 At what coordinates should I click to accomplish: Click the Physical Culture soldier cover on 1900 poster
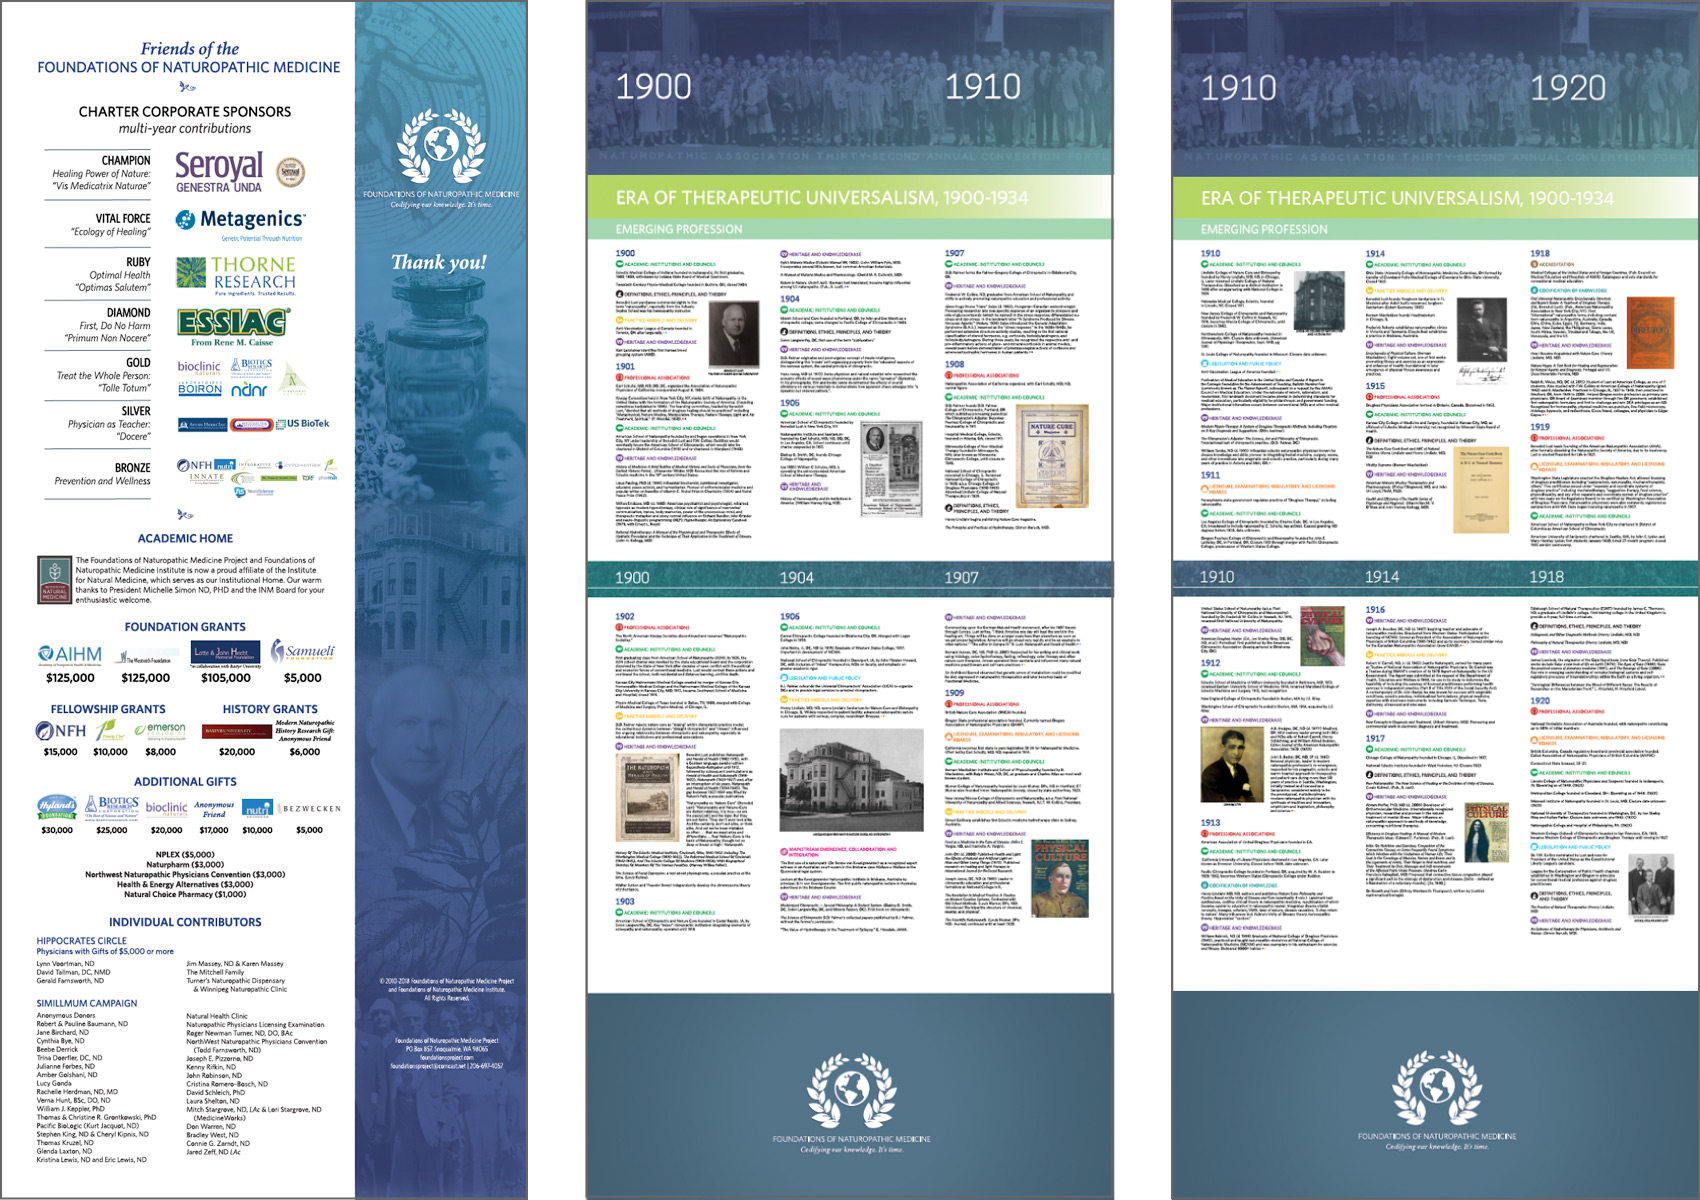1061,879
